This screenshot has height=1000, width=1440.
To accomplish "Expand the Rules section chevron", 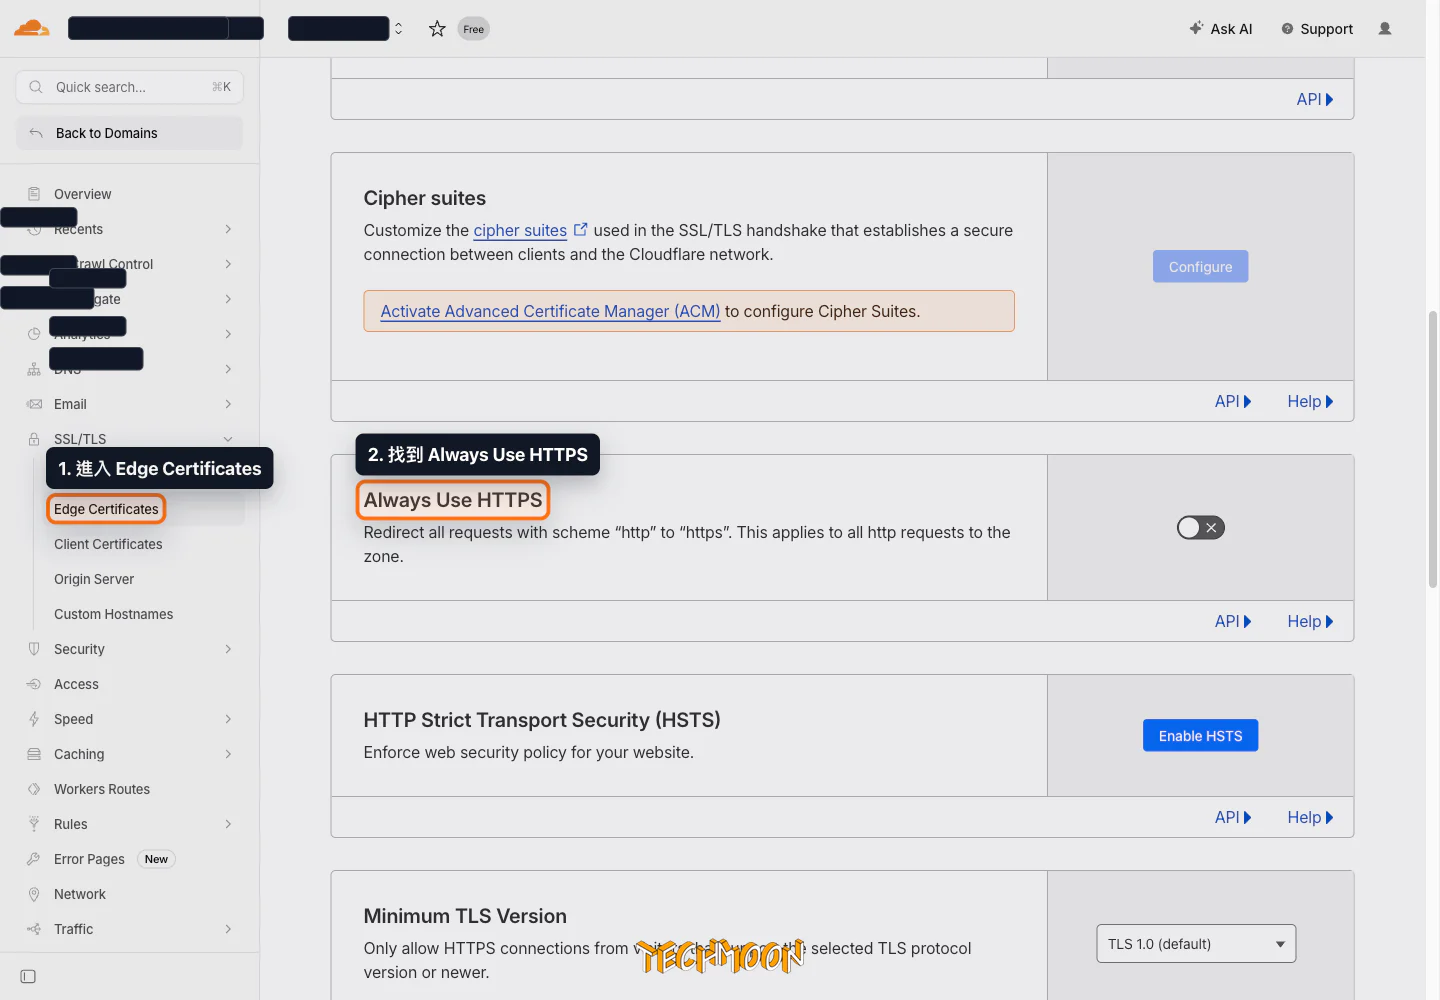I will click(228, 824).
